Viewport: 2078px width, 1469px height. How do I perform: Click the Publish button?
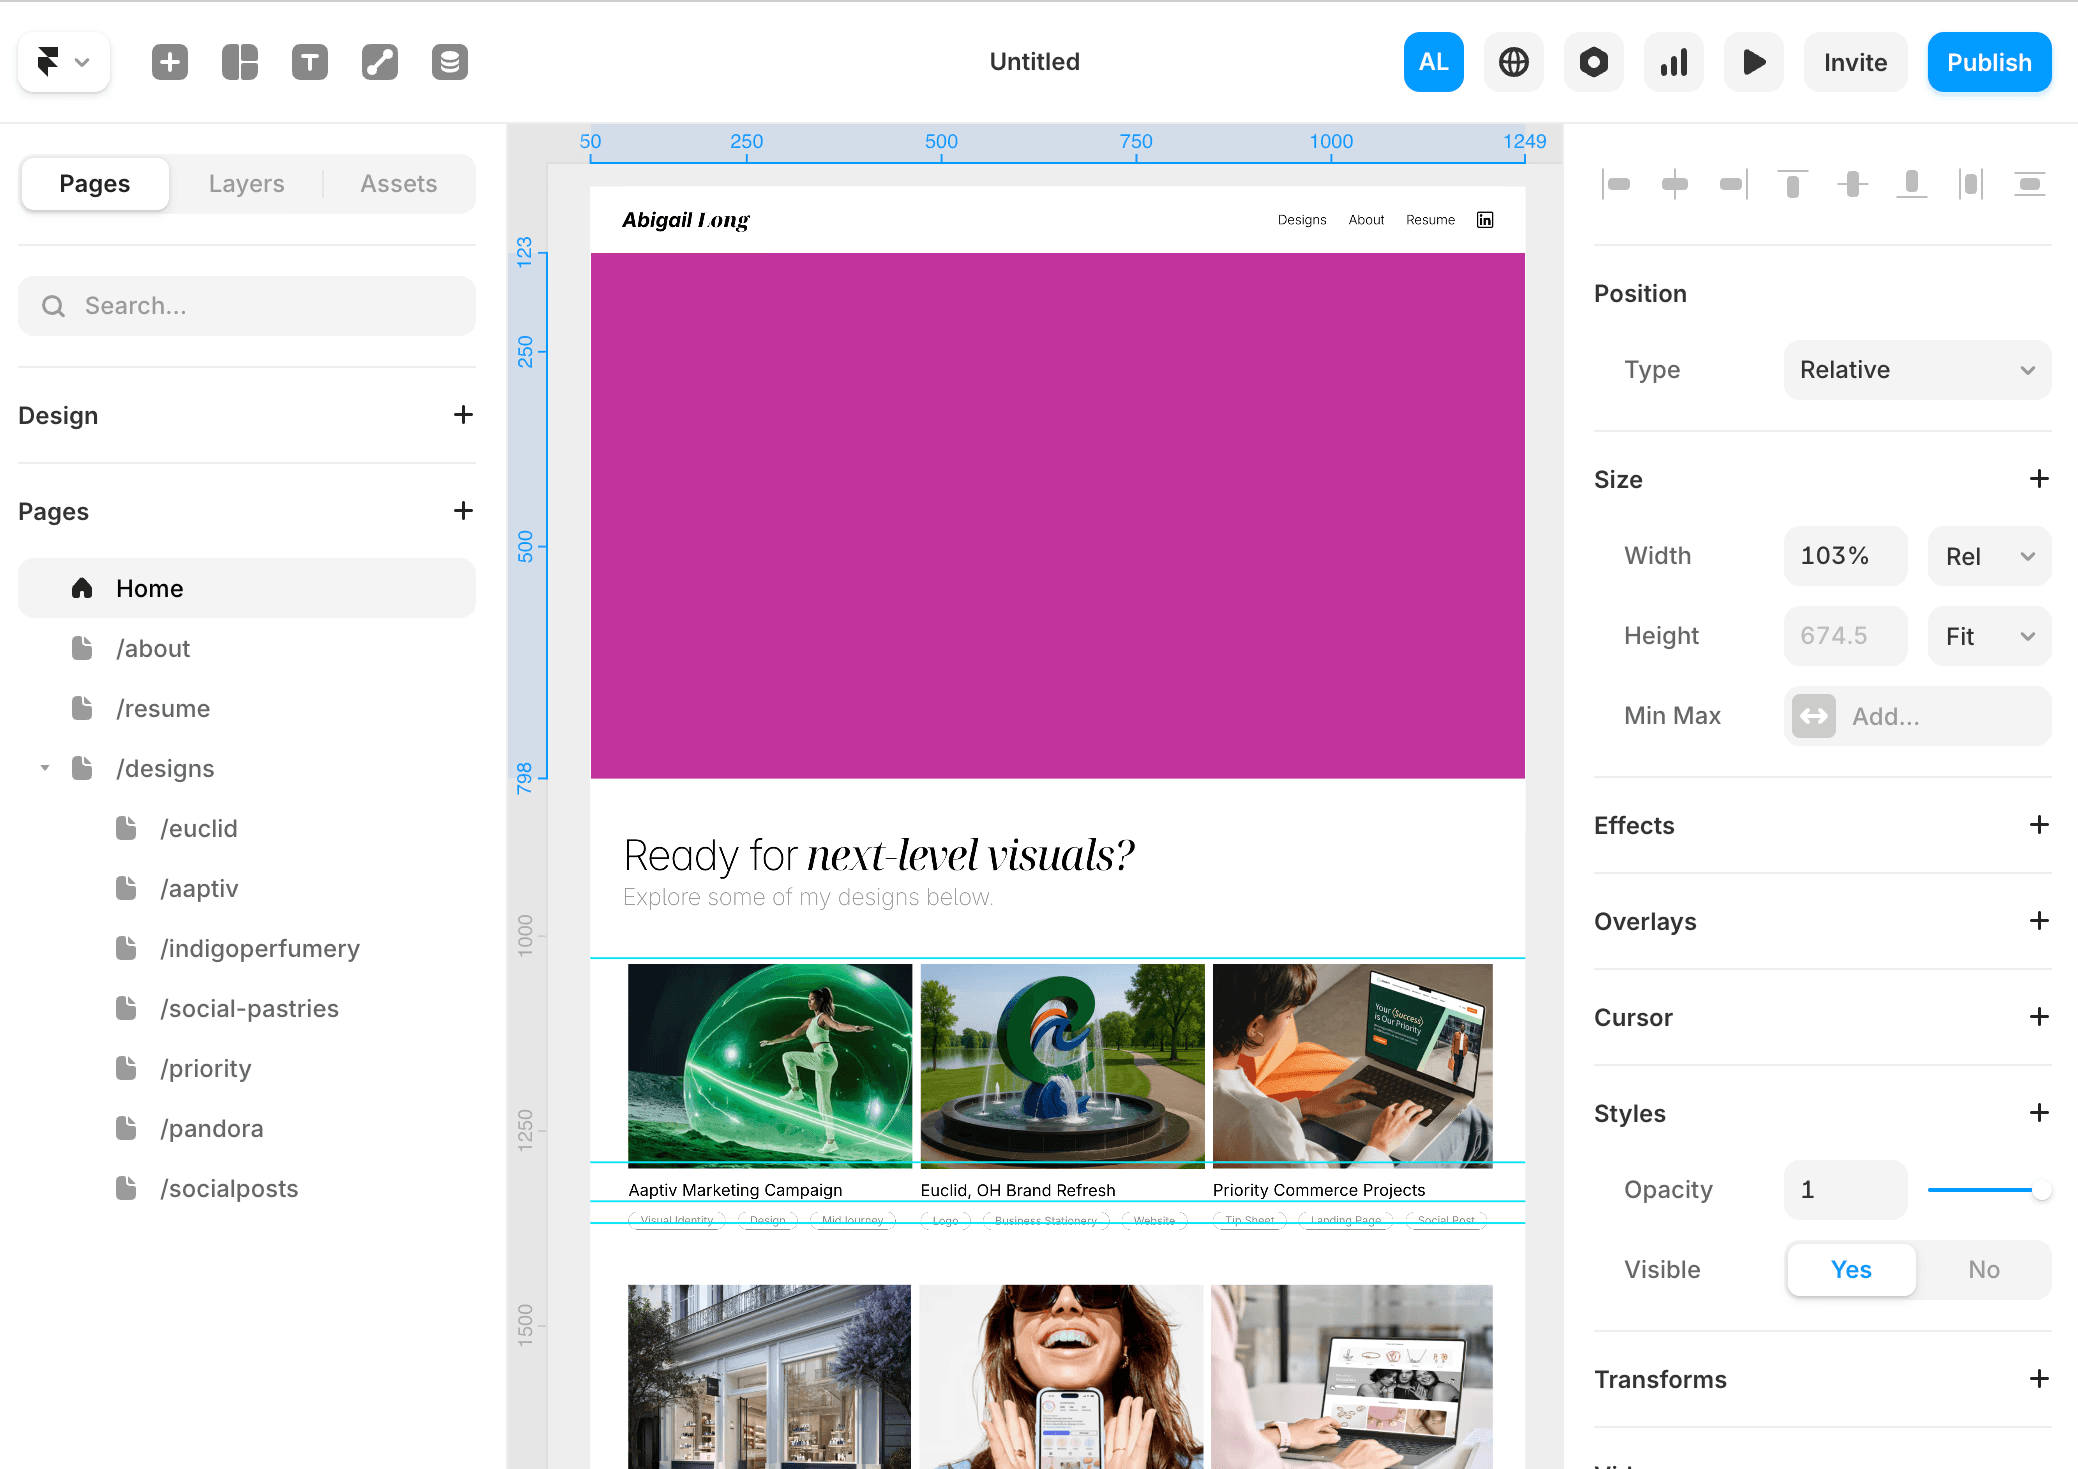tap(1988, 62)
